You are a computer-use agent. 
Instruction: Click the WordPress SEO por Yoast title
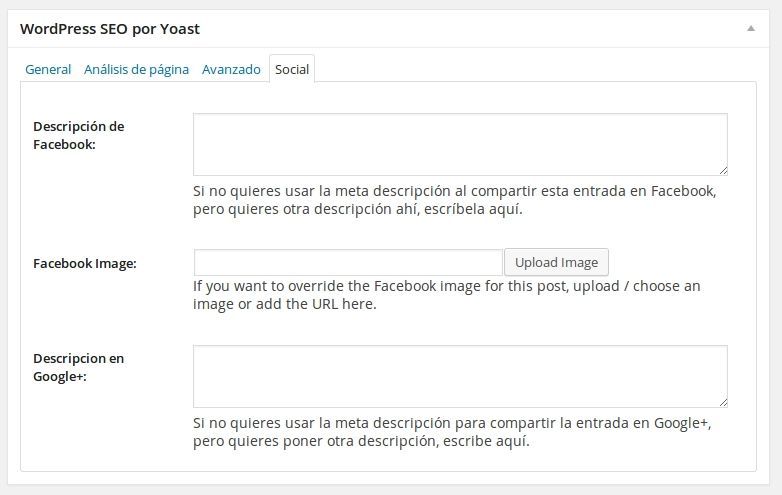pyautogui.click(x=110, y=29)
